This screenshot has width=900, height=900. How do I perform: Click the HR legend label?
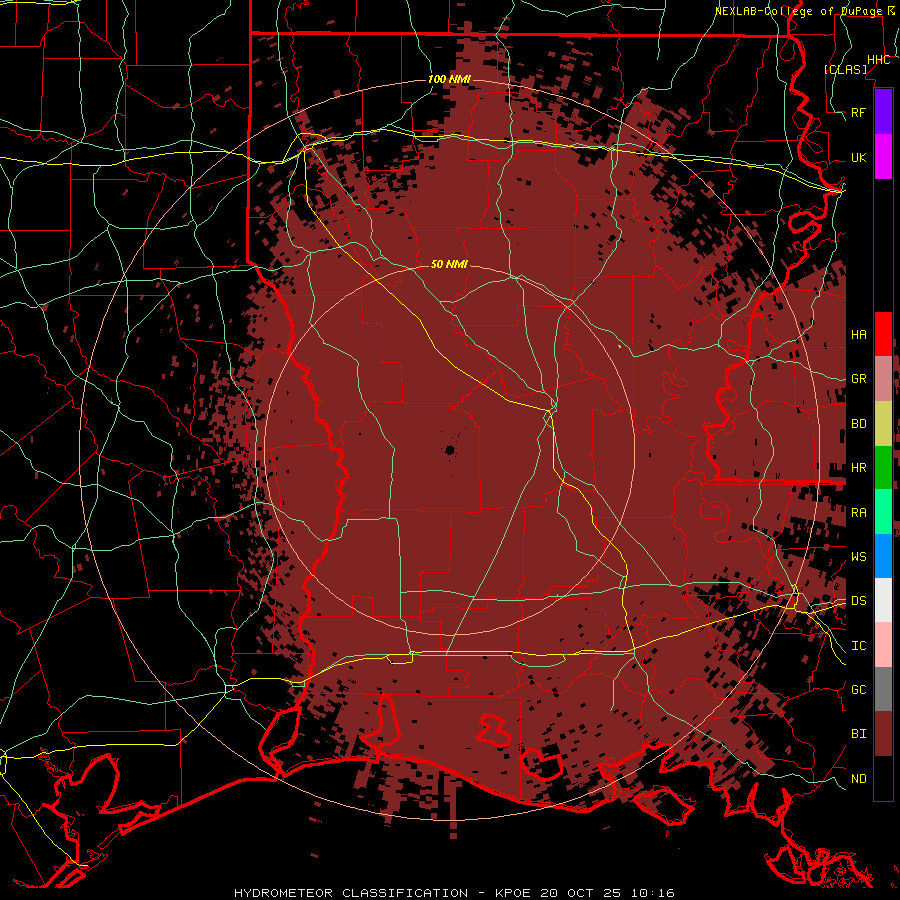tap(859, 468)
